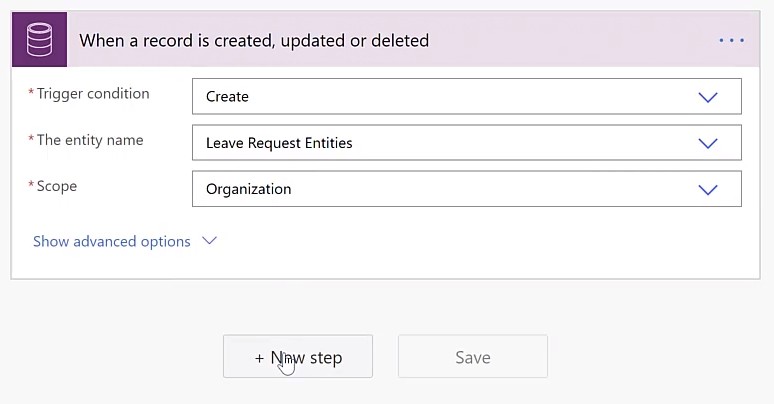Click the Trigger condition label
This screenshot has height=404, width=774.
tap(93, 93)
